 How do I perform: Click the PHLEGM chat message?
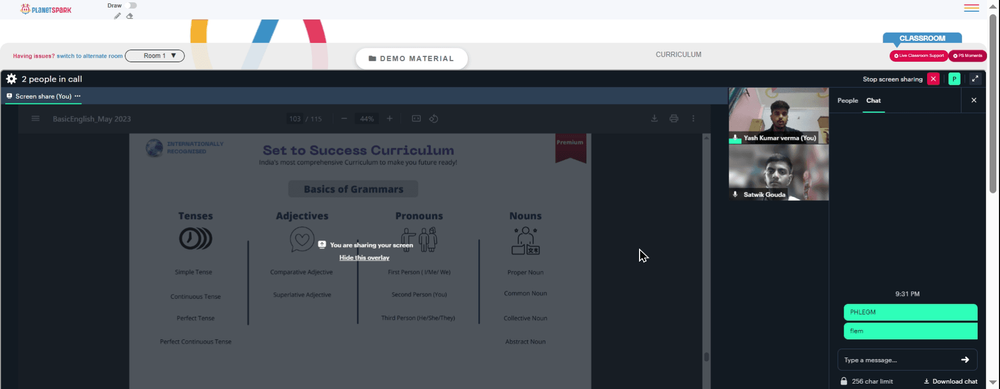coord(910,312)
